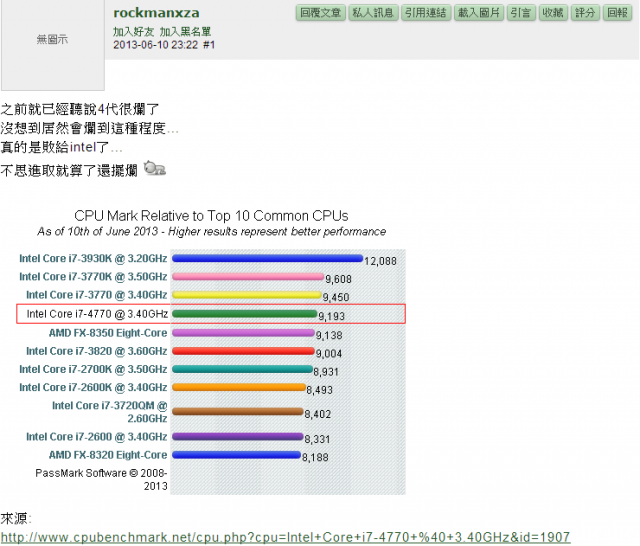
Task: Click the brown i7-3720QM score bar
Action: [238, 411]
